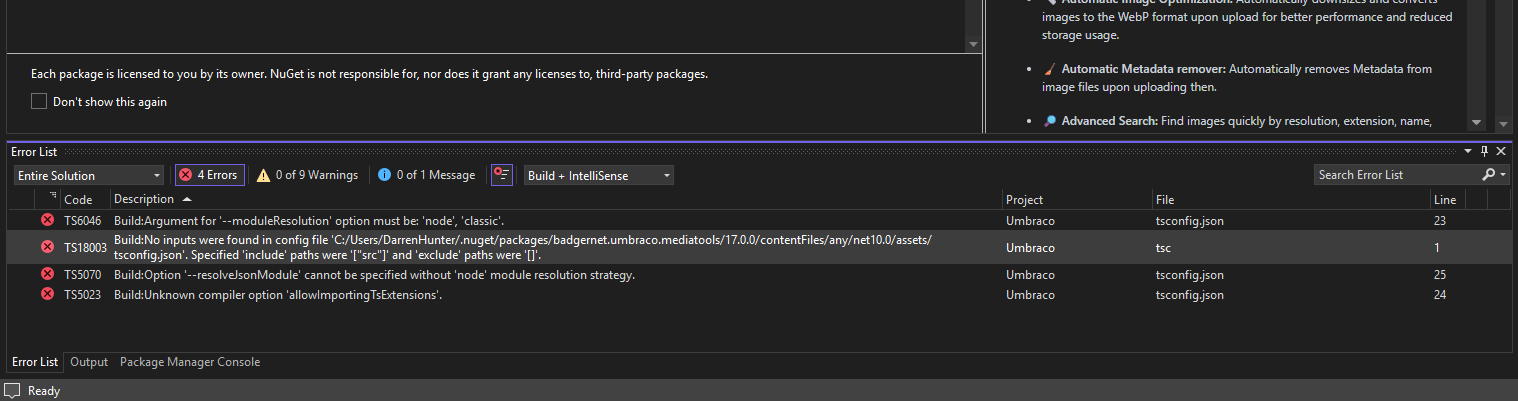Click the category grouping icon in the column header
The width and height of the screenshot is (1518, 401).
pos(52,198)
